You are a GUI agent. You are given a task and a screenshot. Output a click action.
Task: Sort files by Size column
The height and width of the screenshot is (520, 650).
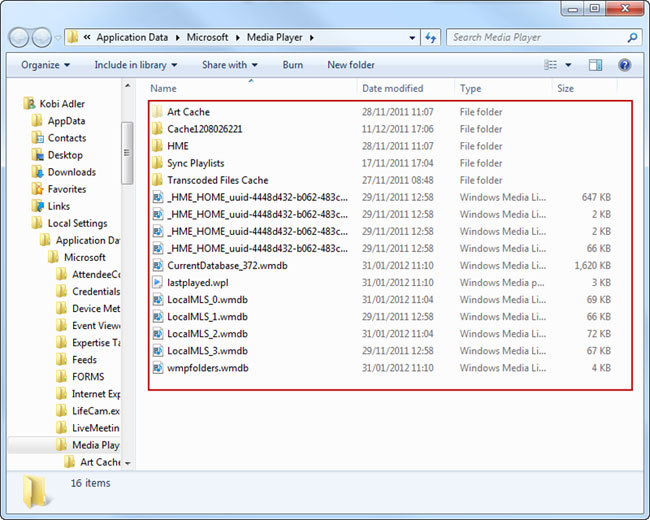565,89
